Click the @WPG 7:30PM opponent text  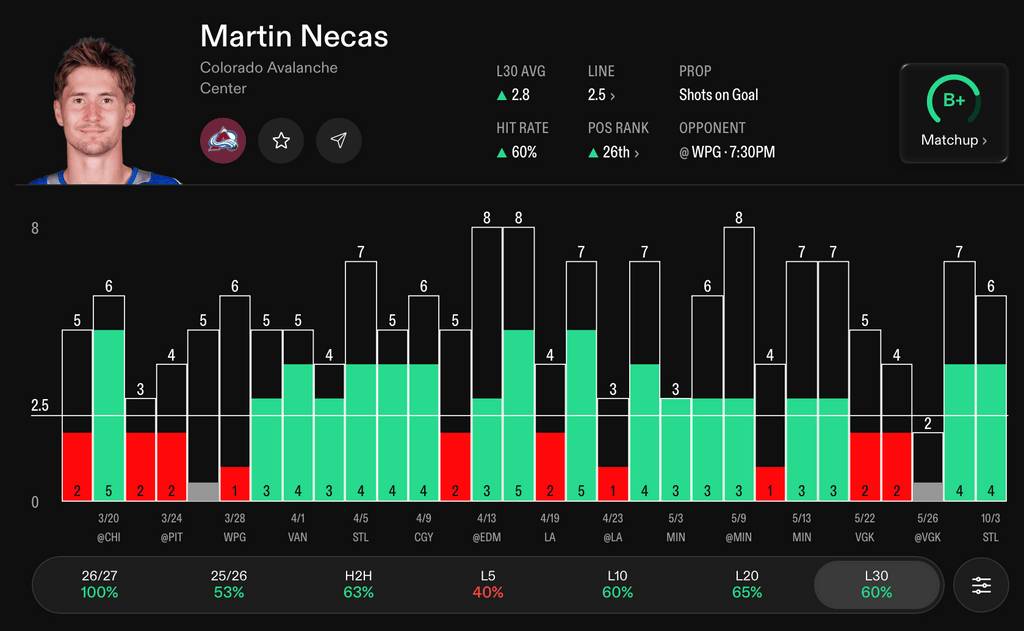point(727,152)
